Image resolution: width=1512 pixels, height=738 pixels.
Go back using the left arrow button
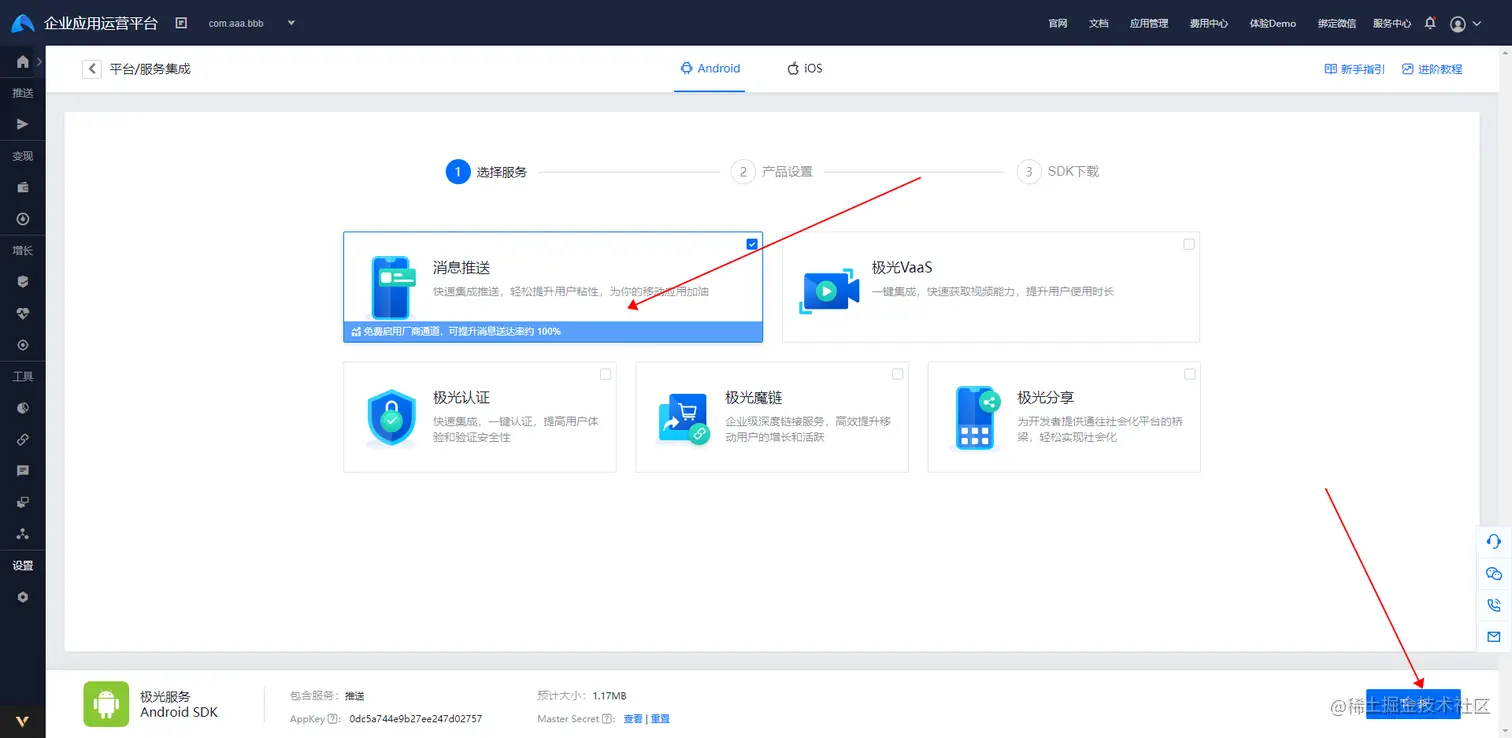(x=92, y=69)
